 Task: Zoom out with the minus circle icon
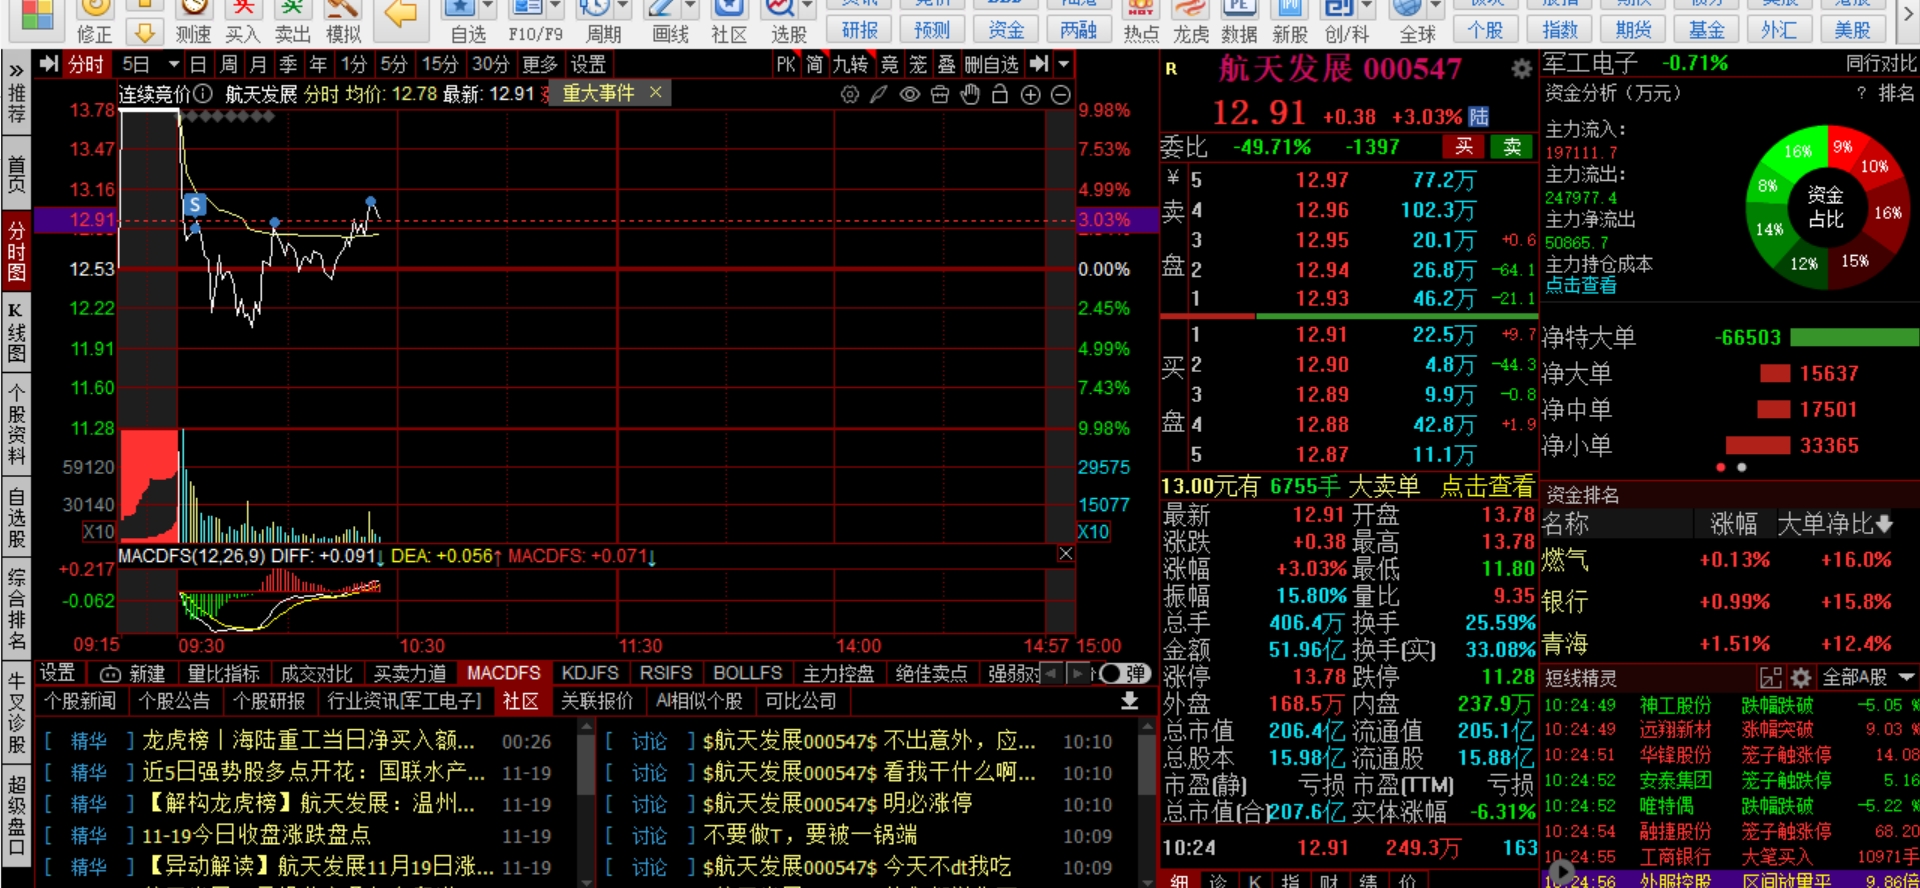pos(1061,94)
